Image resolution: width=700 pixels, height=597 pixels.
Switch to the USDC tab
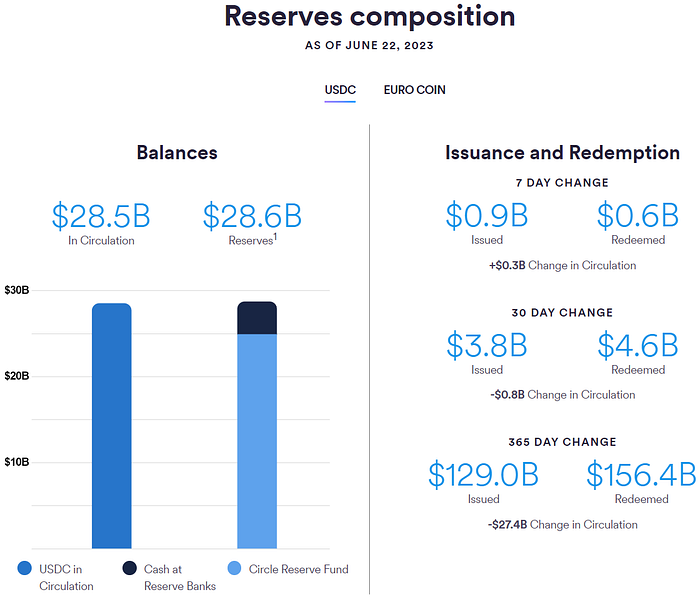coord(340,90)
